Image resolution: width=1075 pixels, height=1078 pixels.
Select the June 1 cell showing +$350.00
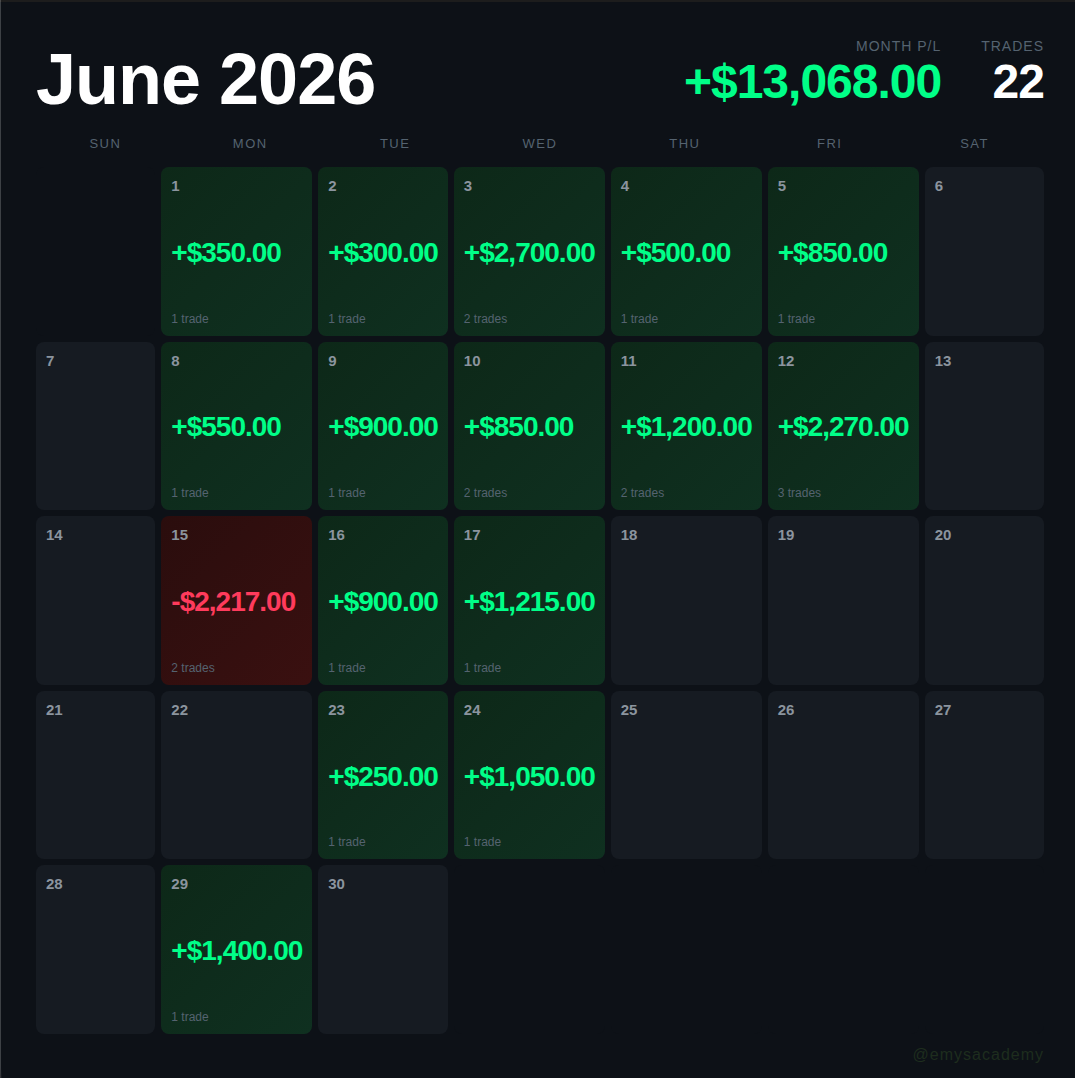coord(236,251)
